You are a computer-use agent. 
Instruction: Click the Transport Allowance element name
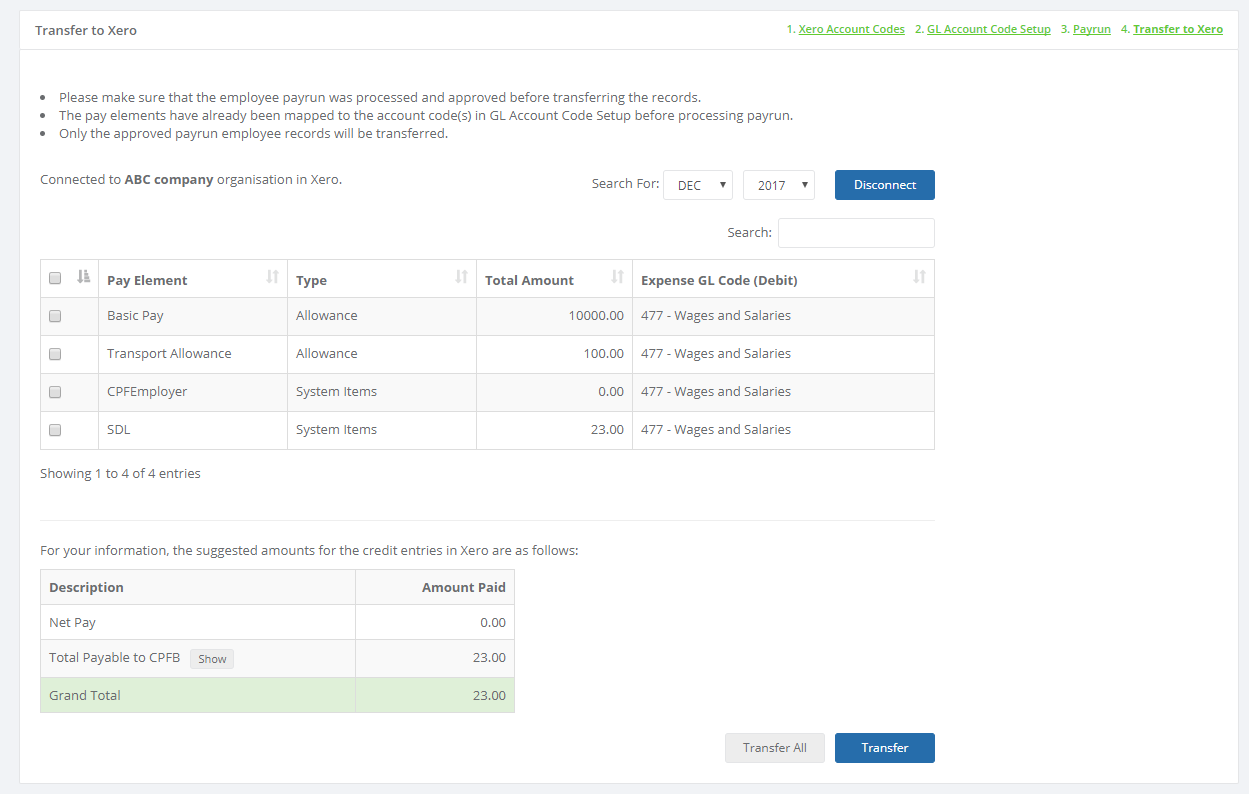click(169, 354)
